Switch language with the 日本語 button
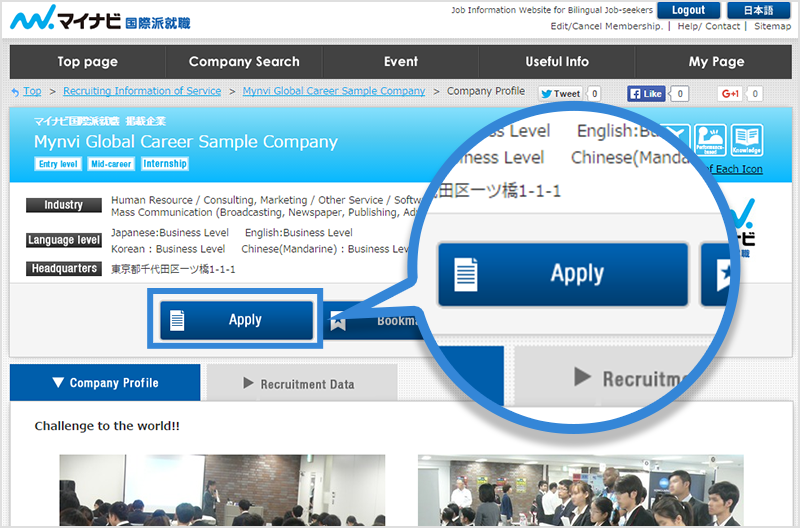The height and width of the screenshot is (528, 800). 759,10
